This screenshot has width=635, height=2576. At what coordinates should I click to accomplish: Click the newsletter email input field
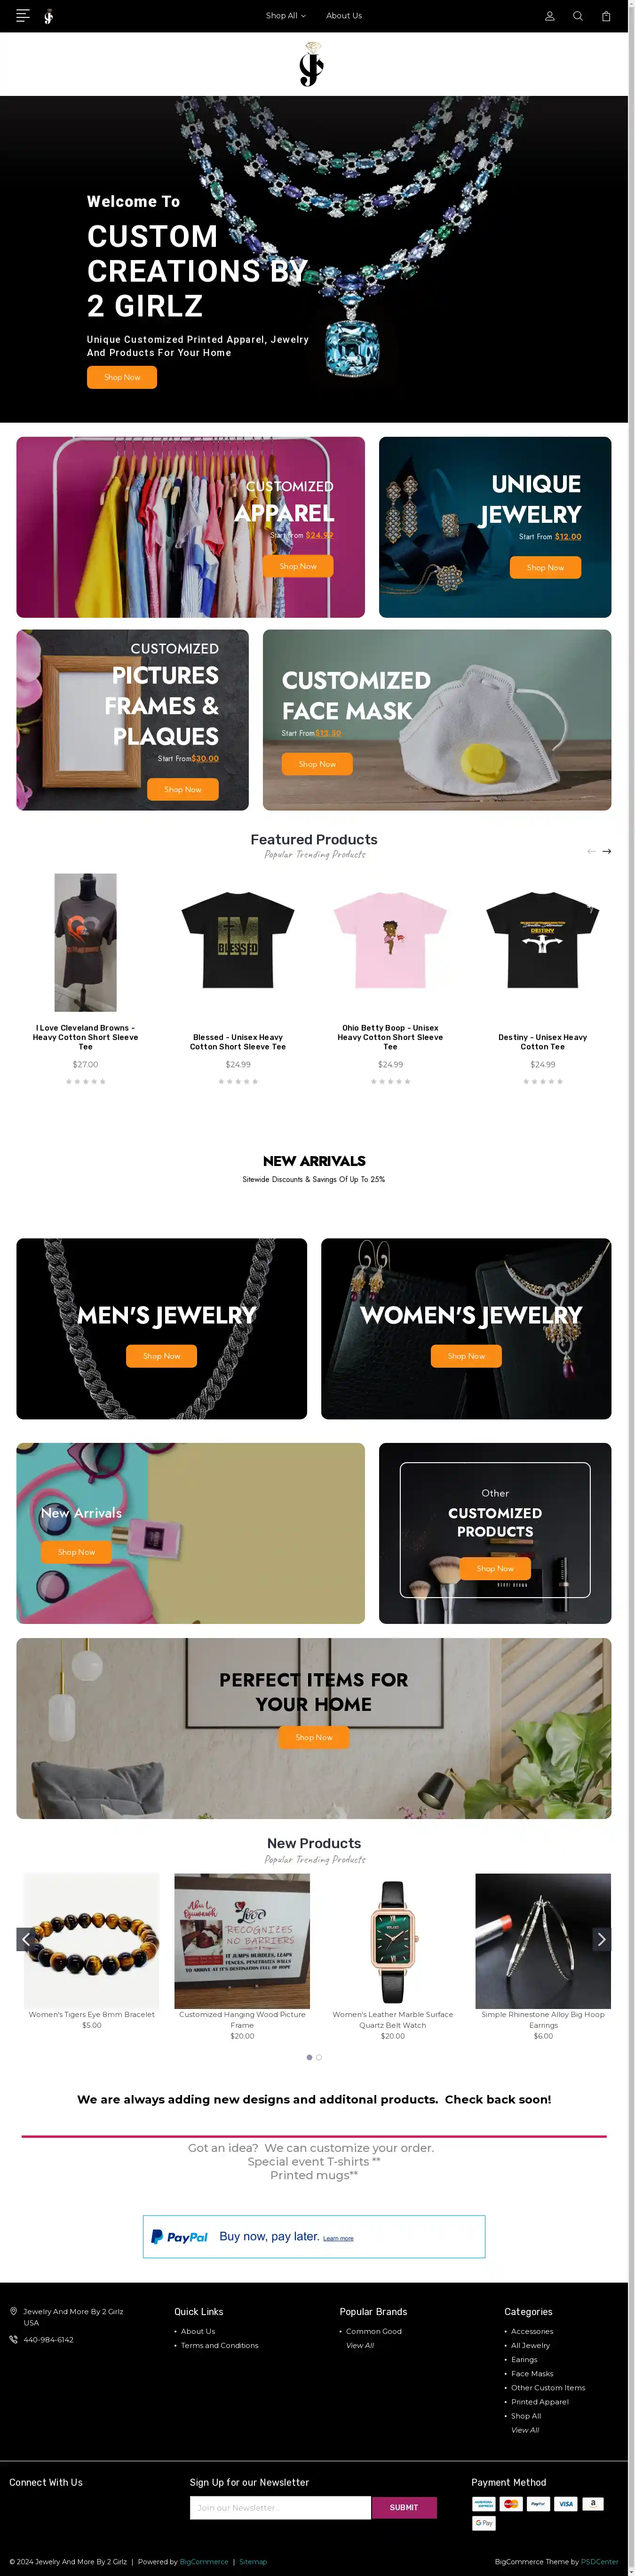point(280,2507)
